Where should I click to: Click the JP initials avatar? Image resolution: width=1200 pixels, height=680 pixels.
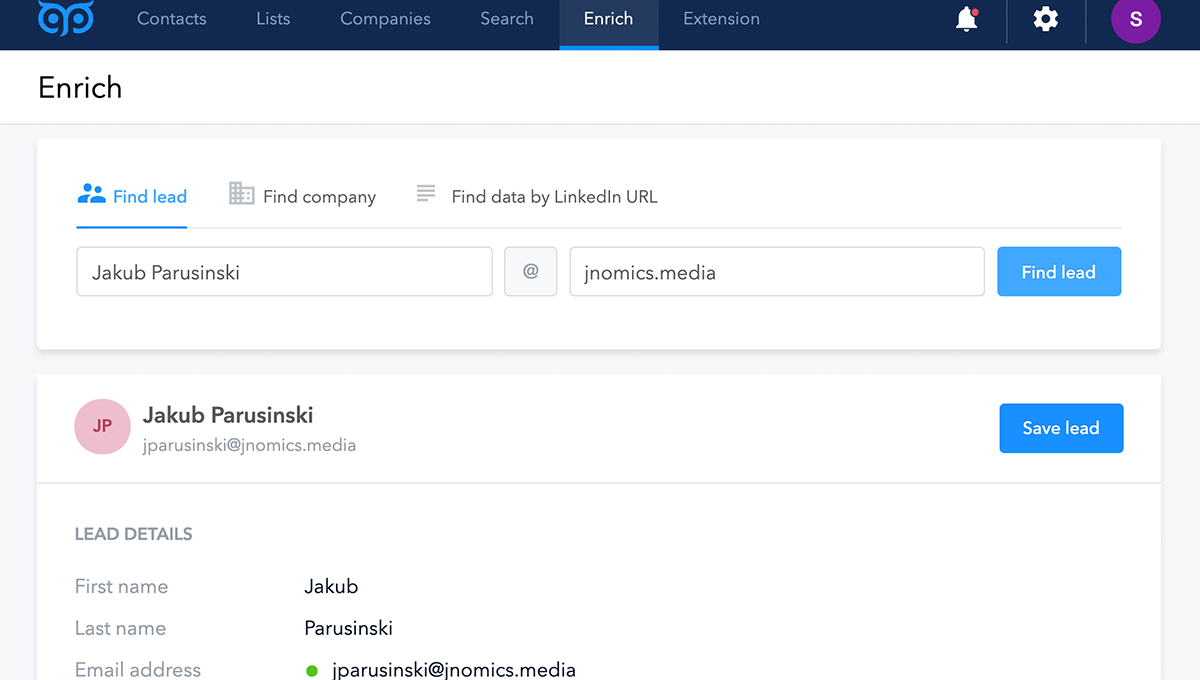(x=102, y=426)
